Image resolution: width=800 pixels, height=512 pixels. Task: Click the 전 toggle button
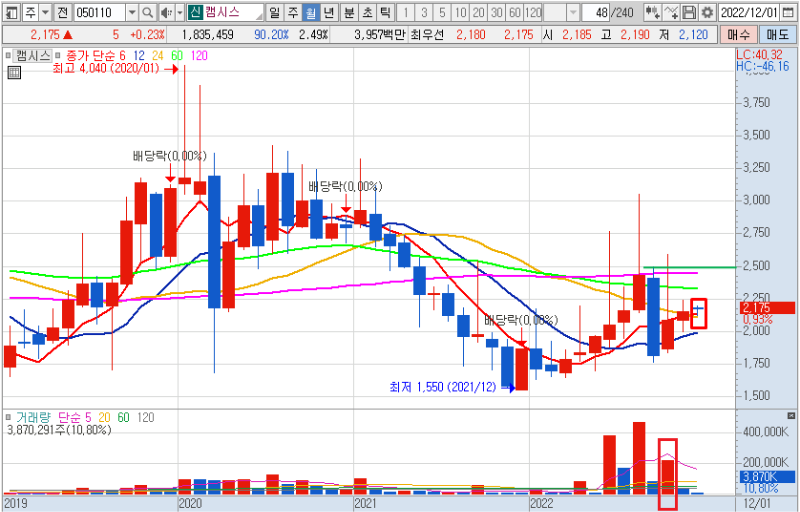click(x=62, y=12)
